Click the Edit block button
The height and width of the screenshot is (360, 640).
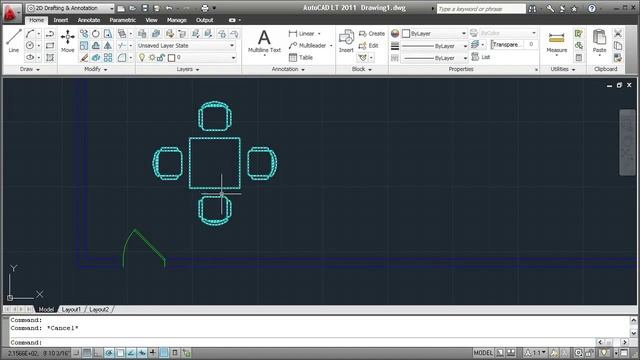click(x=369, y=46)
